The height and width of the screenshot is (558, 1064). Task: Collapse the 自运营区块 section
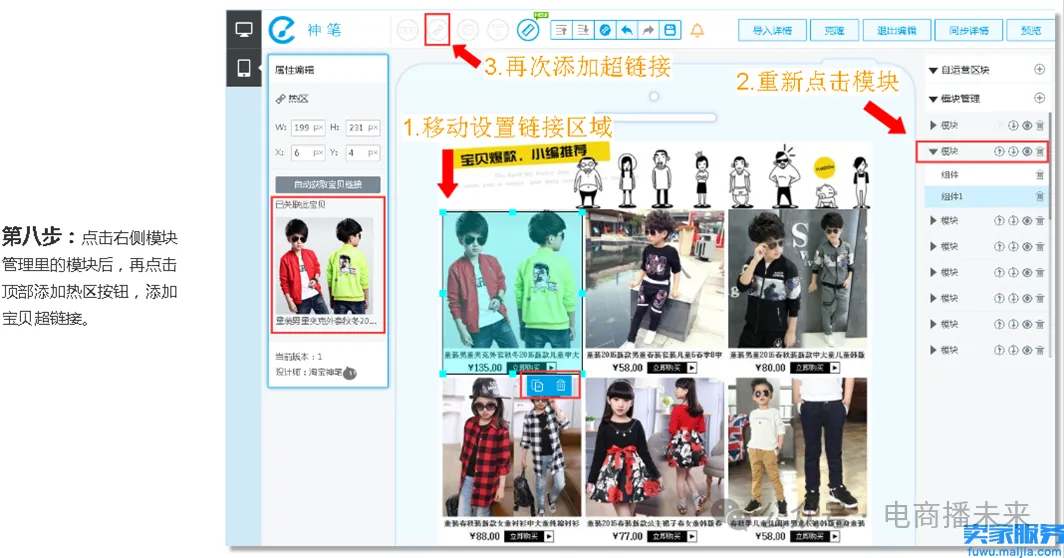(x=933, y=71)
